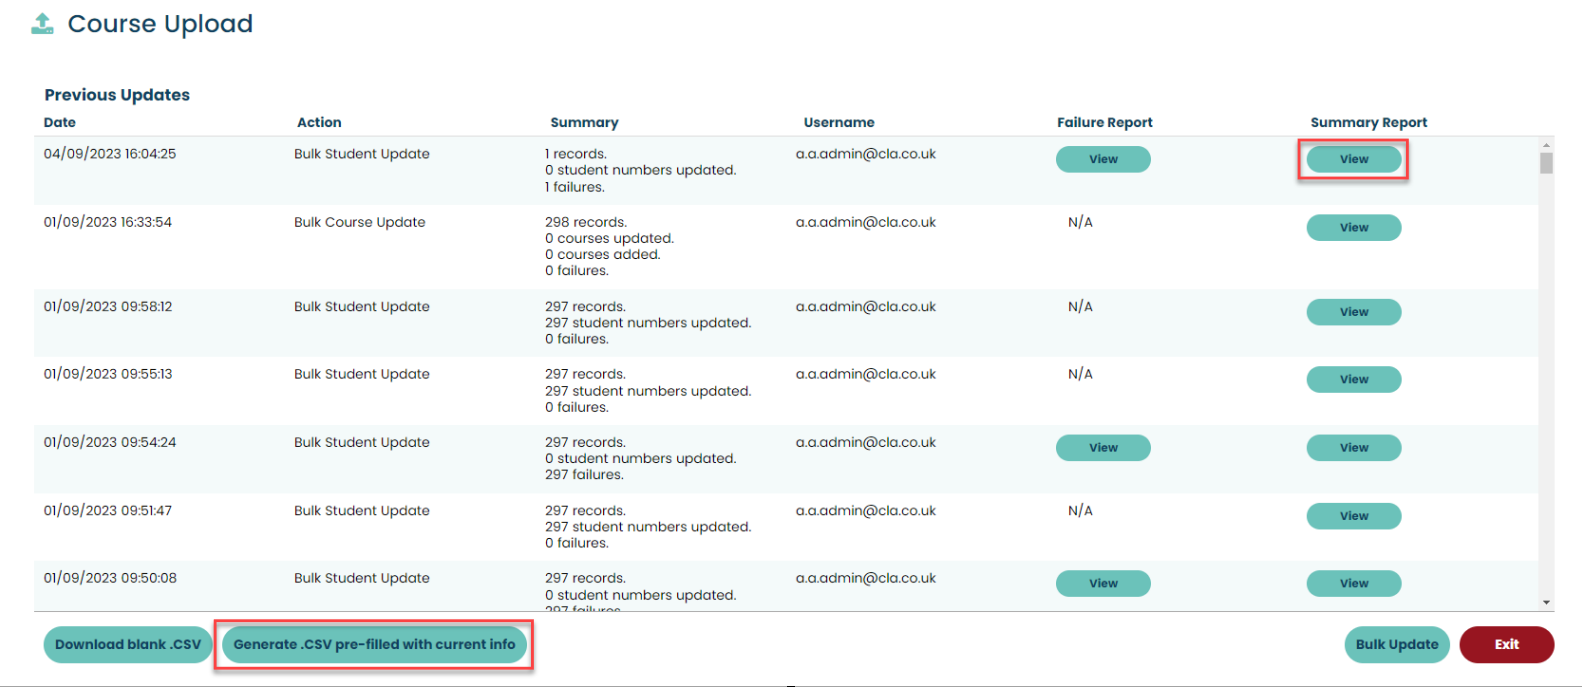The image size is (1582, 687).
Task: Open summary report for 01/09/2023 09:55:13 entry
Action: click(x=1353, y=380)
